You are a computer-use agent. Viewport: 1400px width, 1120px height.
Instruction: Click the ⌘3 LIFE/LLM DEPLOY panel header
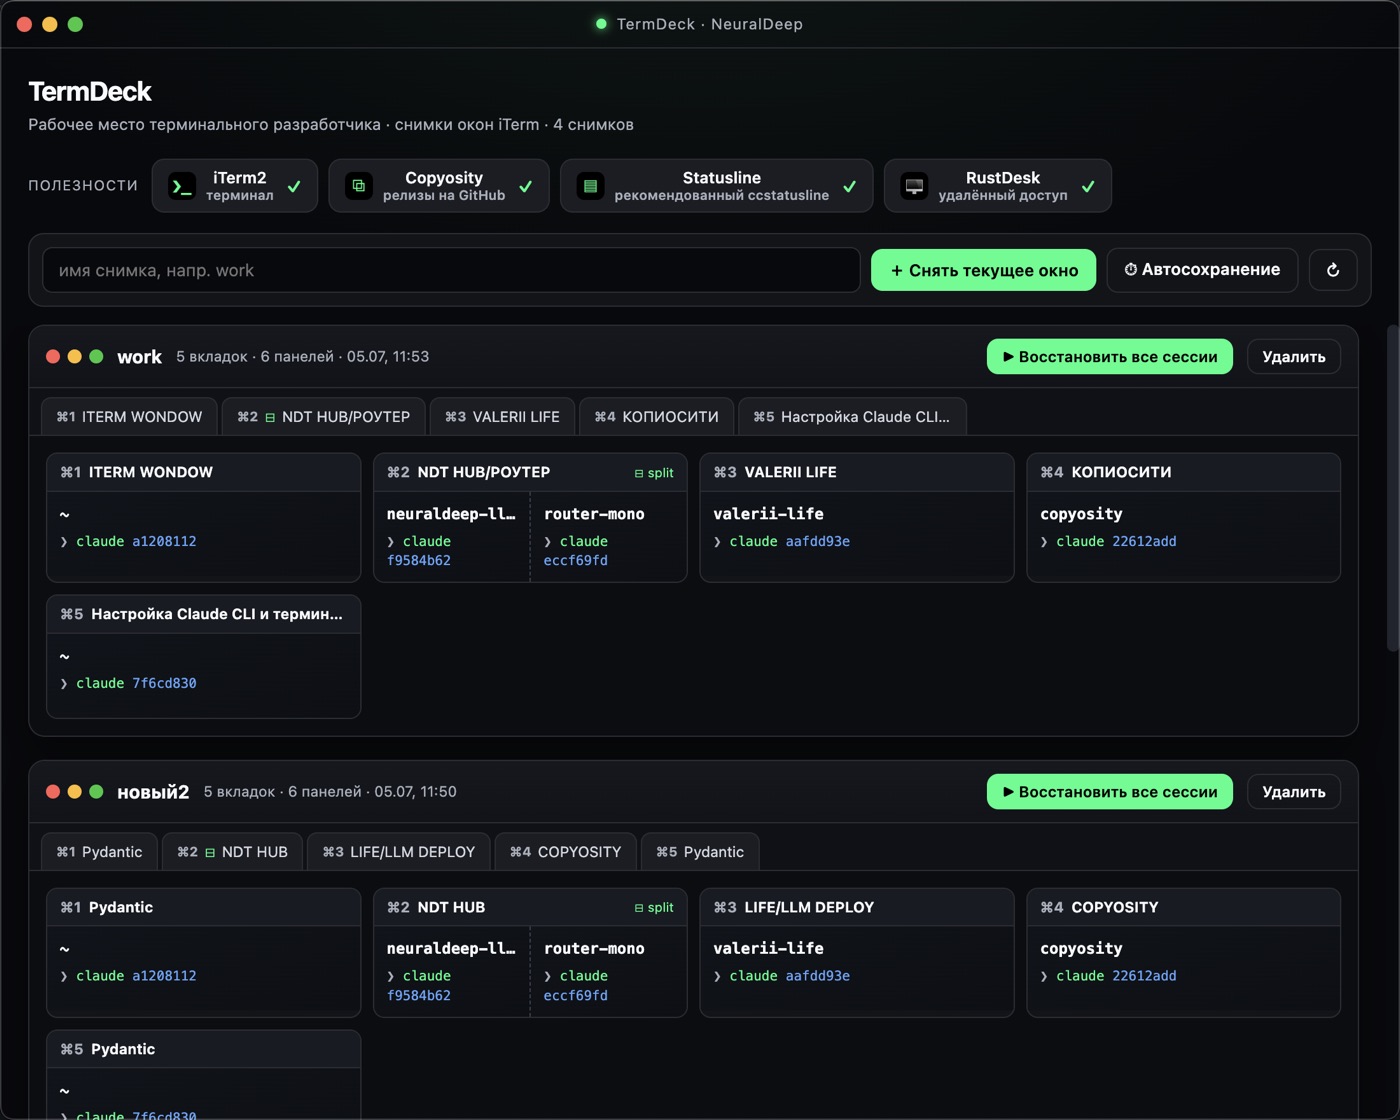click(x=857, y=907)
